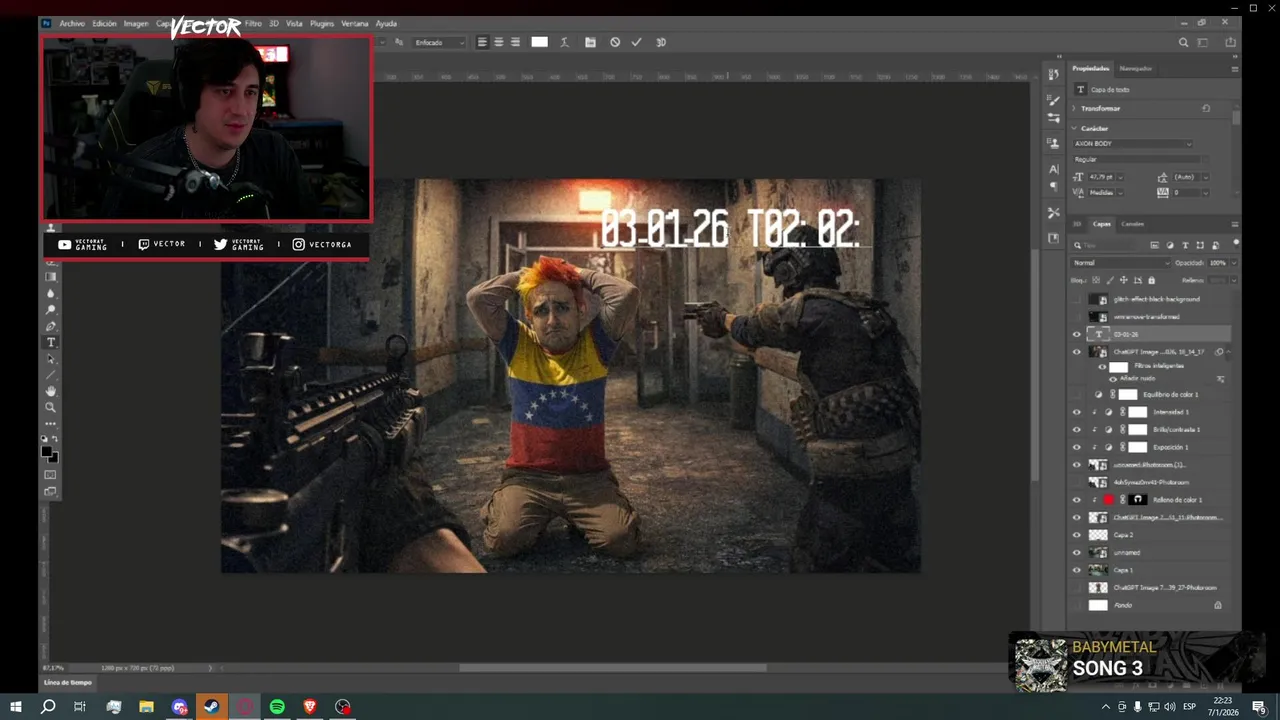Open font size dropdown in Properties

click(x=1120, y=177)
